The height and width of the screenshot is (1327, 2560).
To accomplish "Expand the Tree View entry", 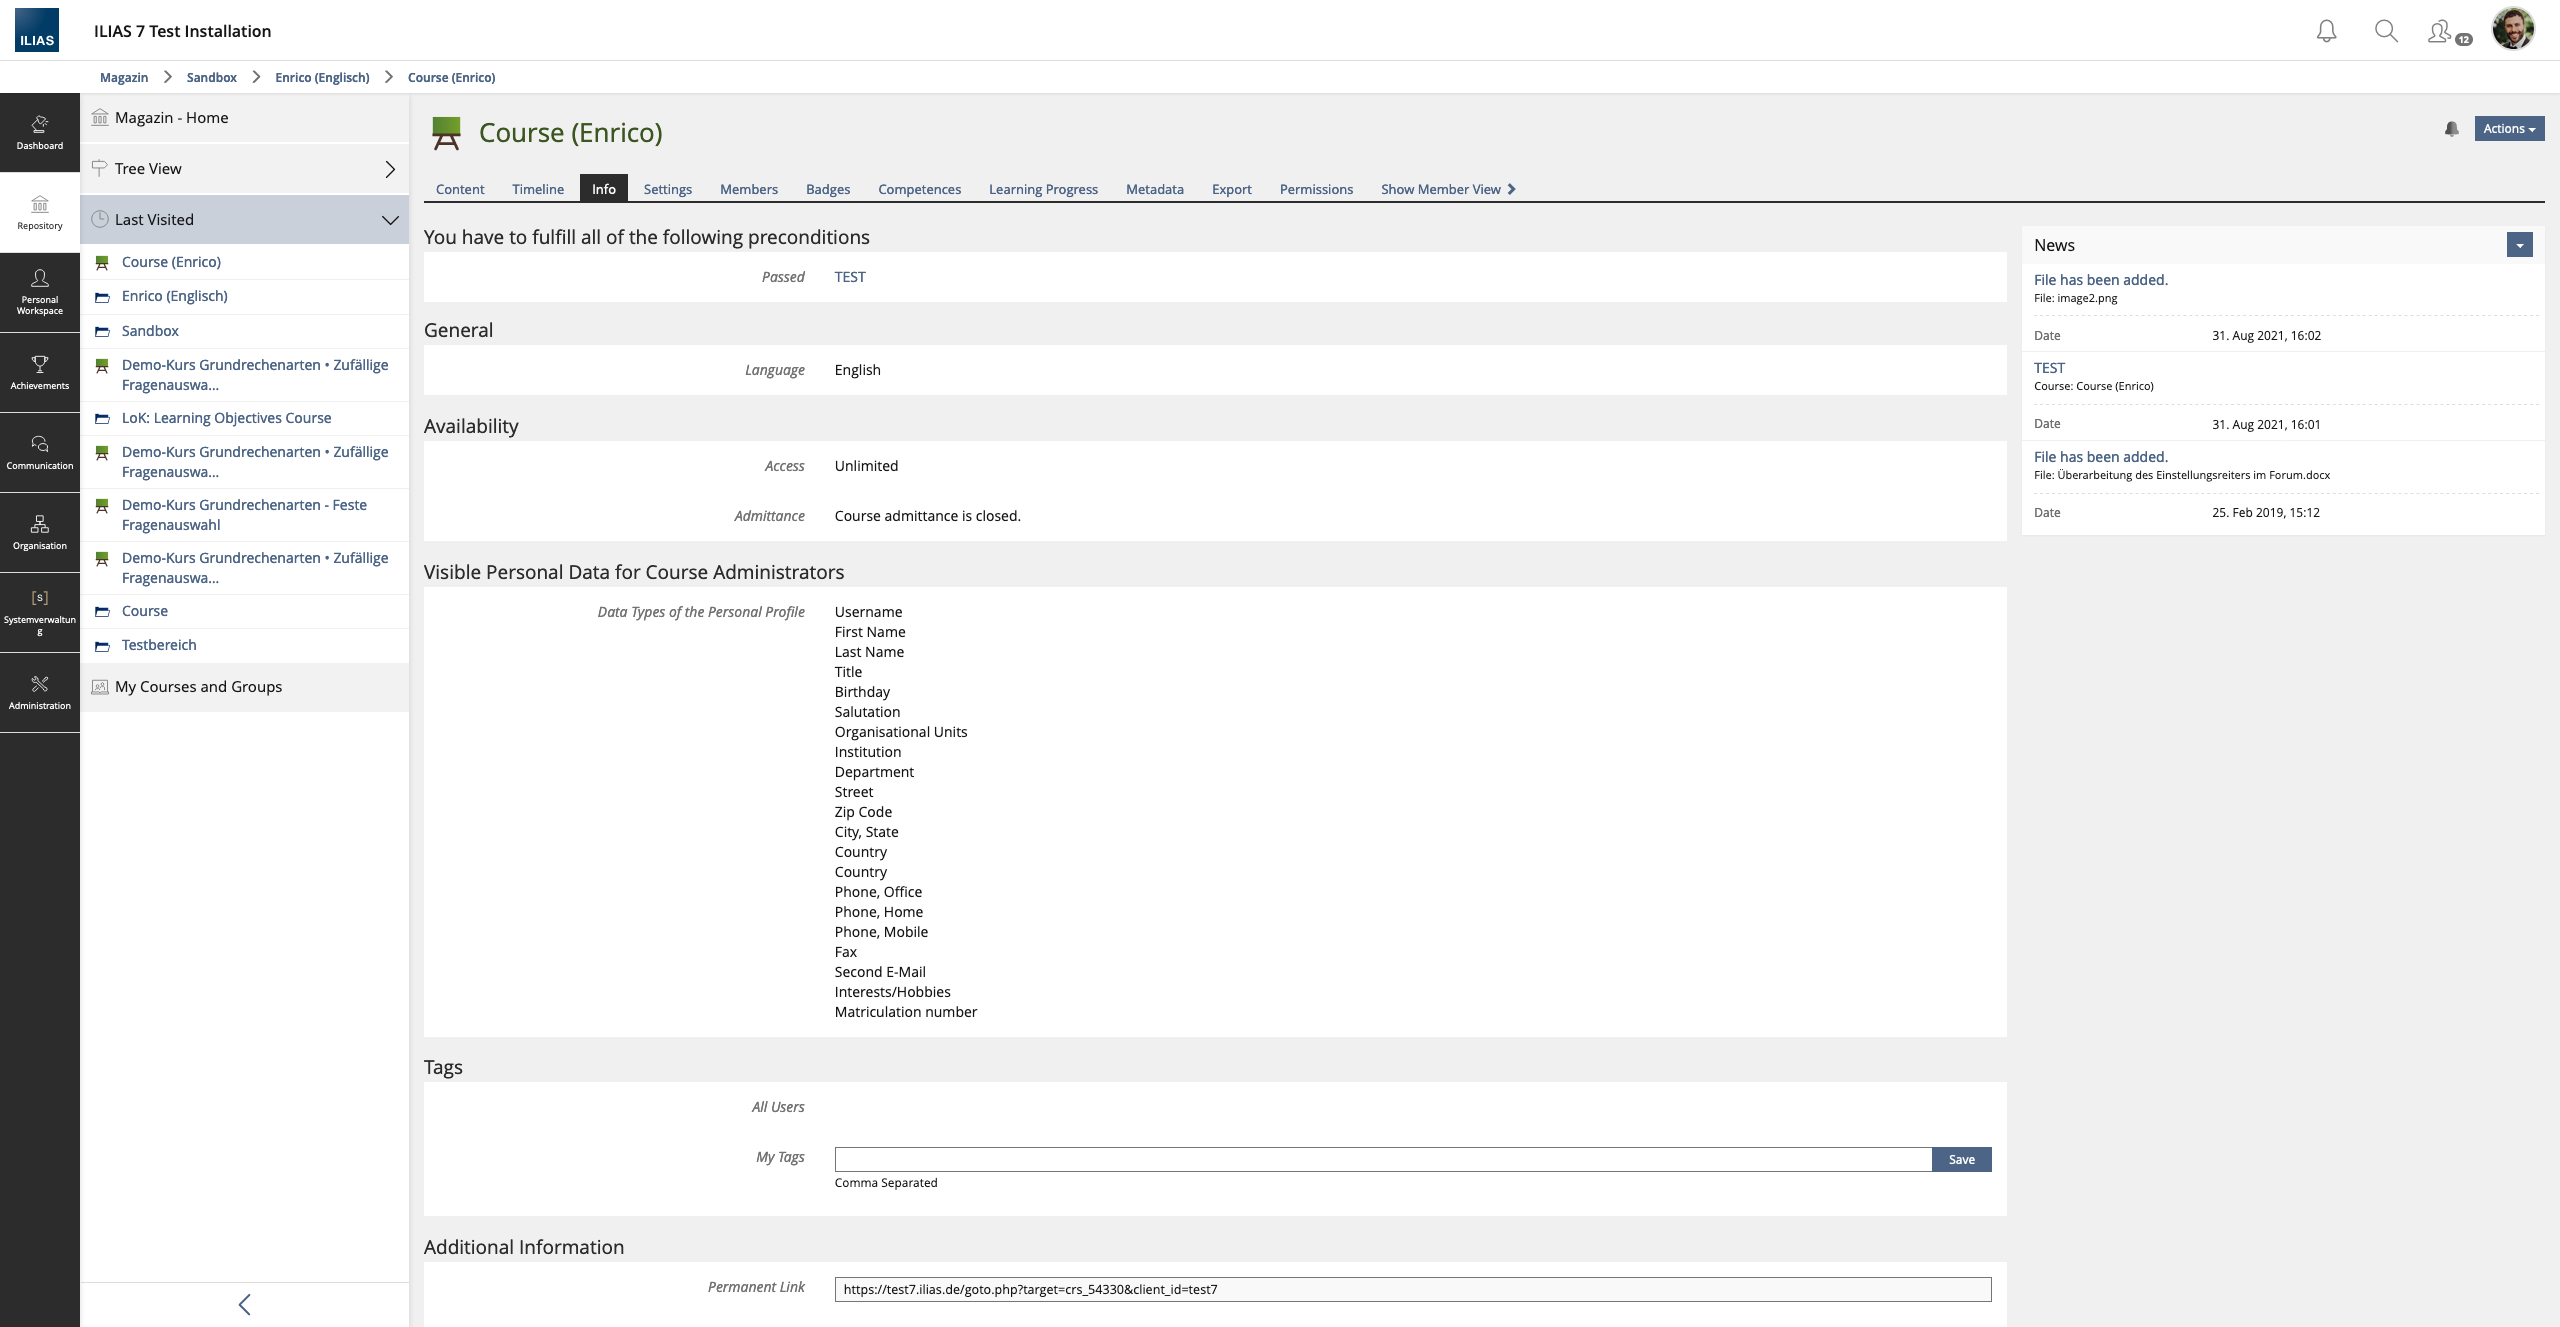I will (389, 169).
